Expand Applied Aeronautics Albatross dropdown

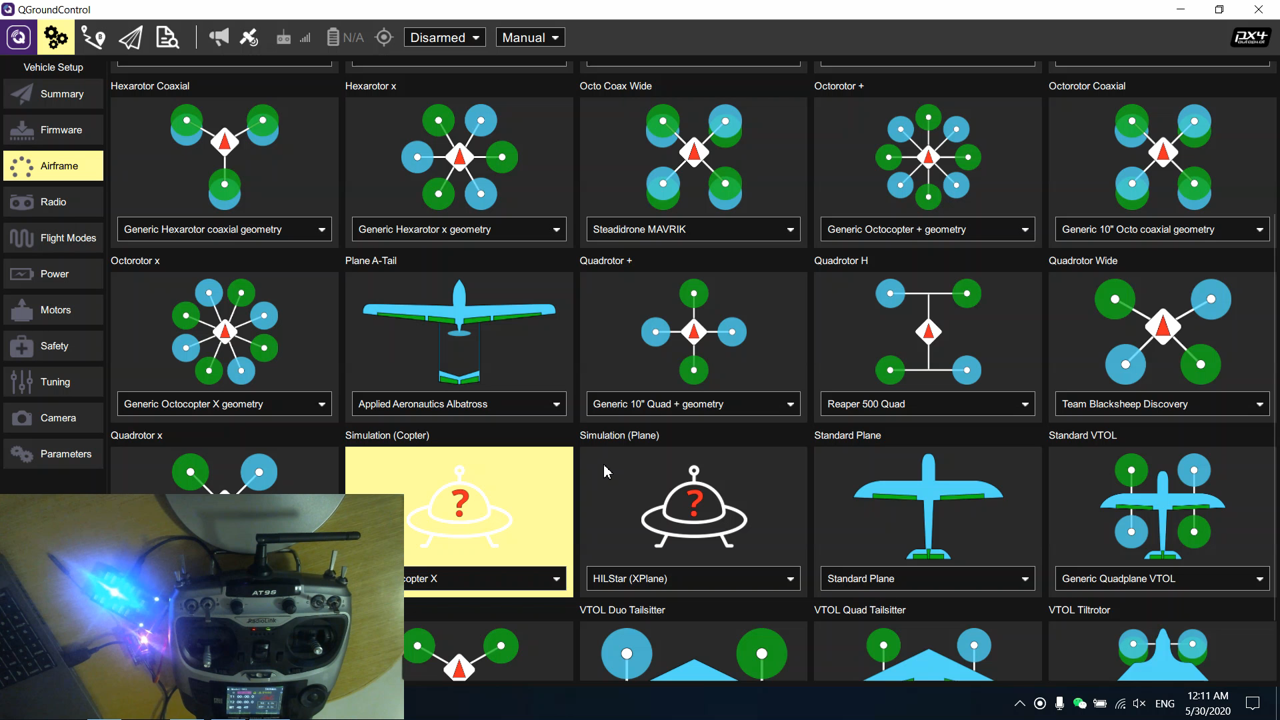459,404
